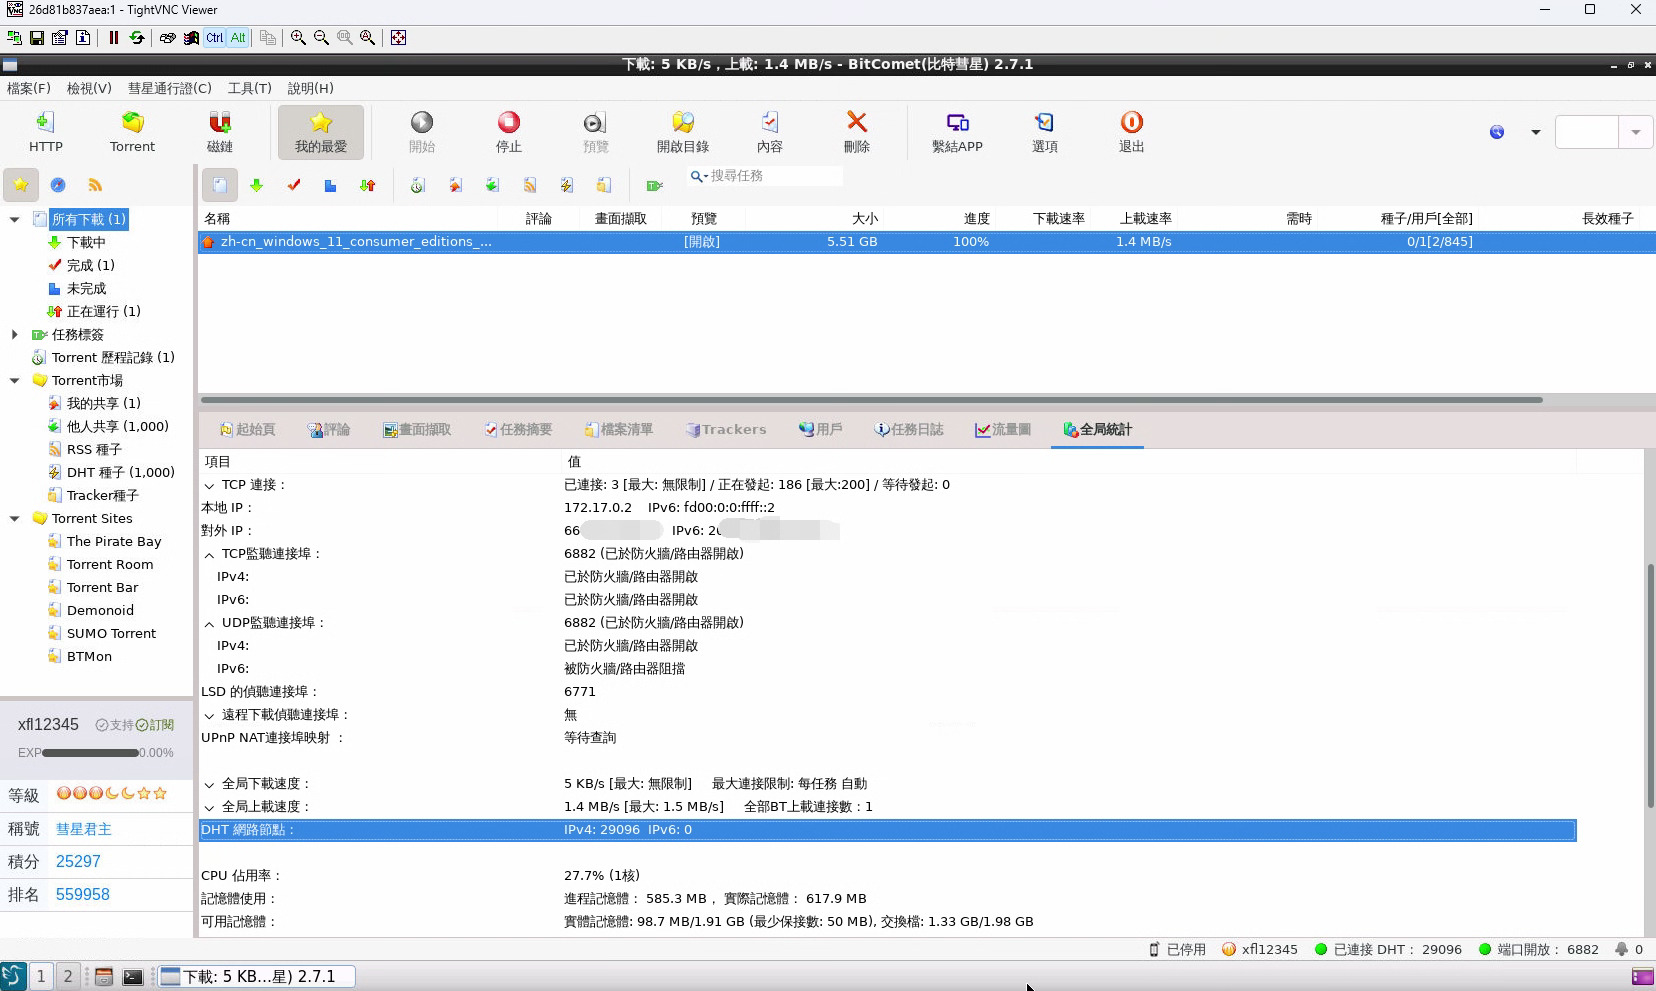Collapse the 所有下載 tree node
1656x991 pixels.
[14, 219]
